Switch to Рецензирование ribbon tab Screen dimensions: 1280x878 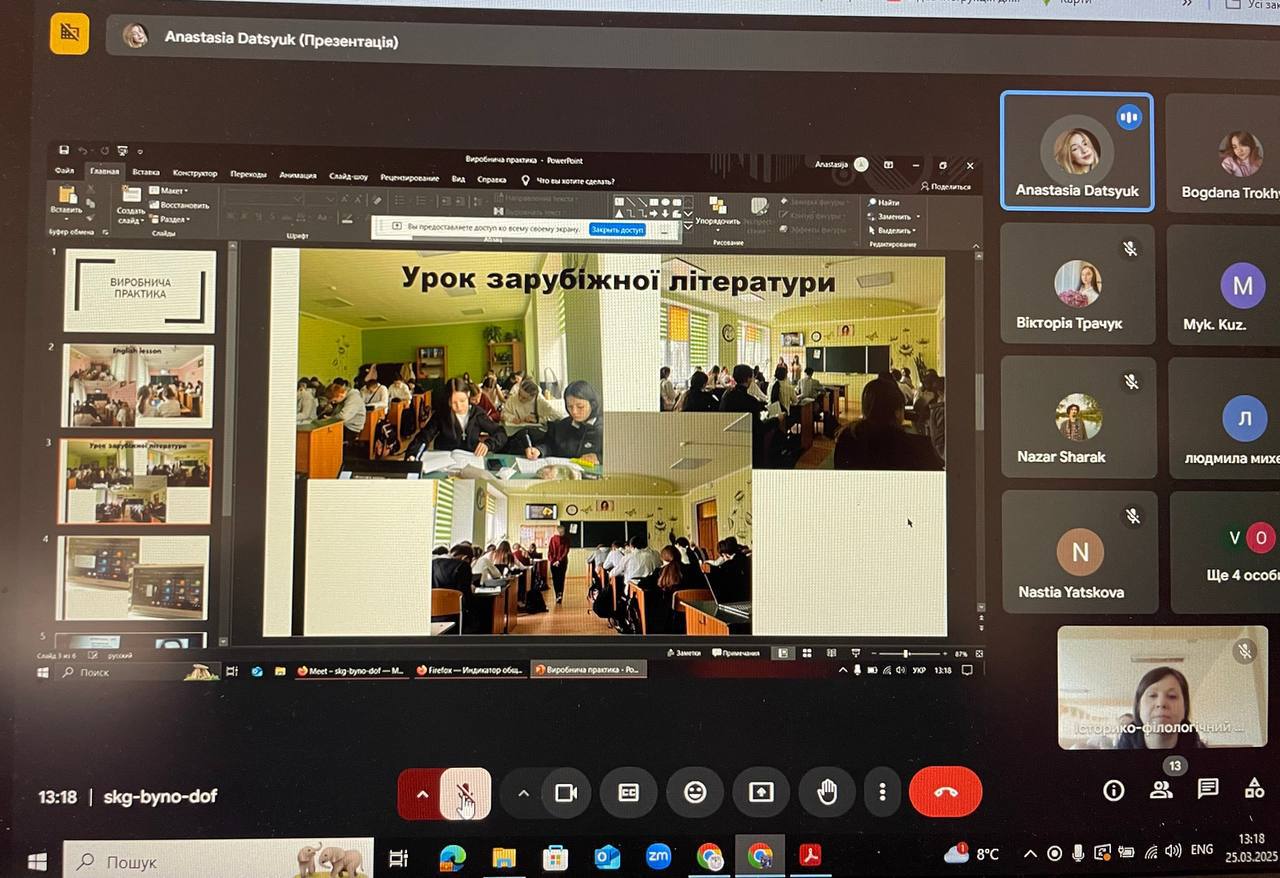coord(409,178)
